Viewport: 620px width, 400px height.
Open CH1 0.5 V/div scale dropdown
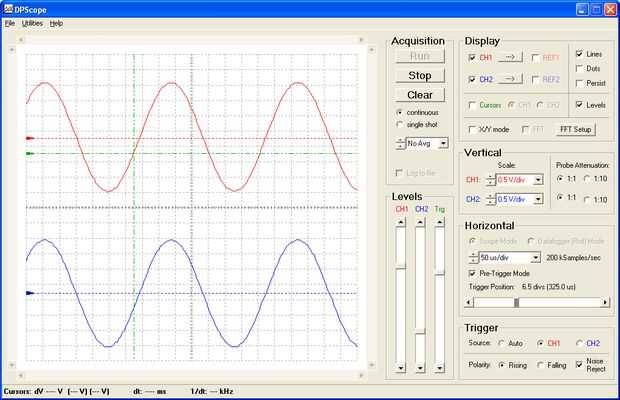click(538, 180)
